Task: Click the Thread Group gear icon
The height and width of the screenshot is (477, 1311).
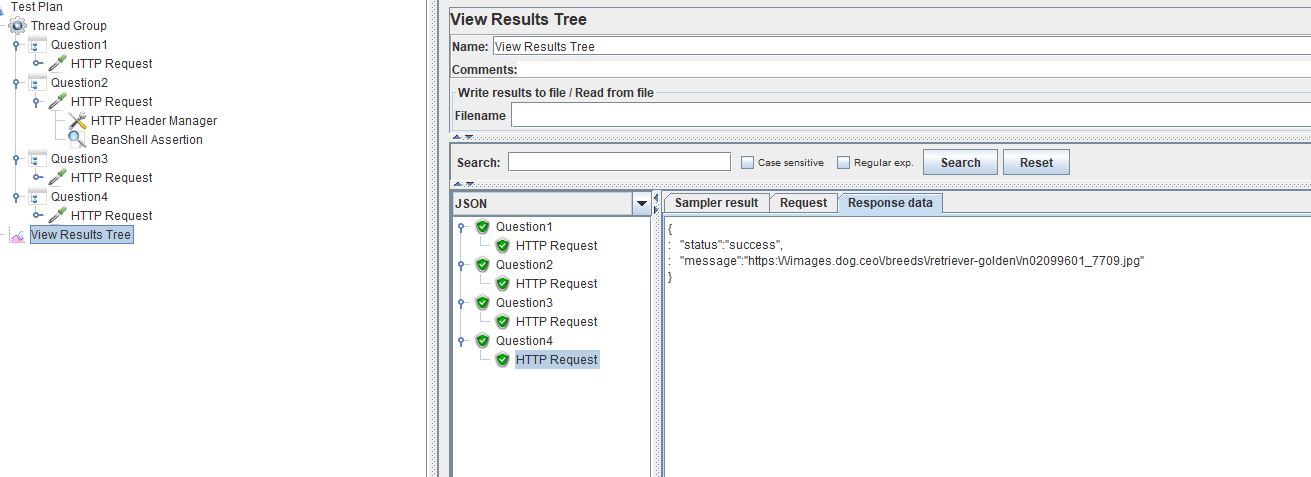Action: [x=17, y=26]
